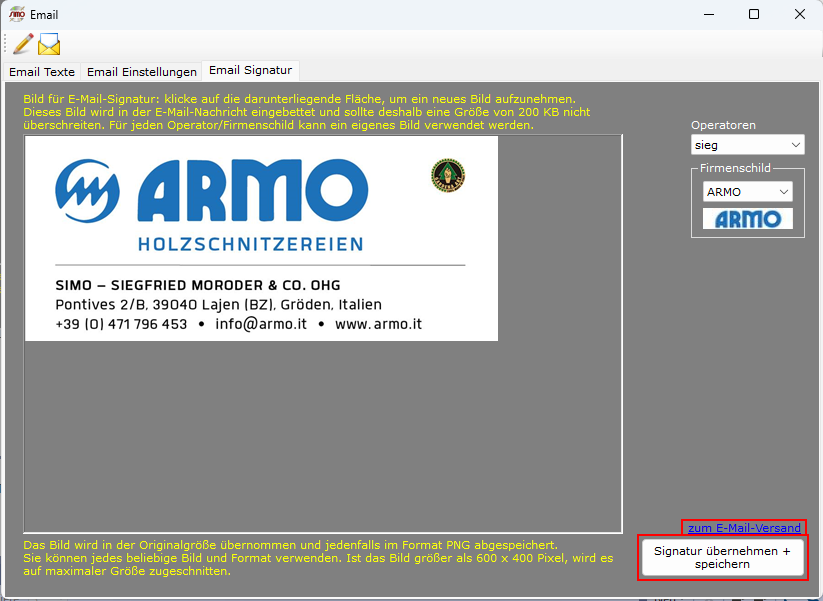Click the 'Firmenschild' group label

735,168
